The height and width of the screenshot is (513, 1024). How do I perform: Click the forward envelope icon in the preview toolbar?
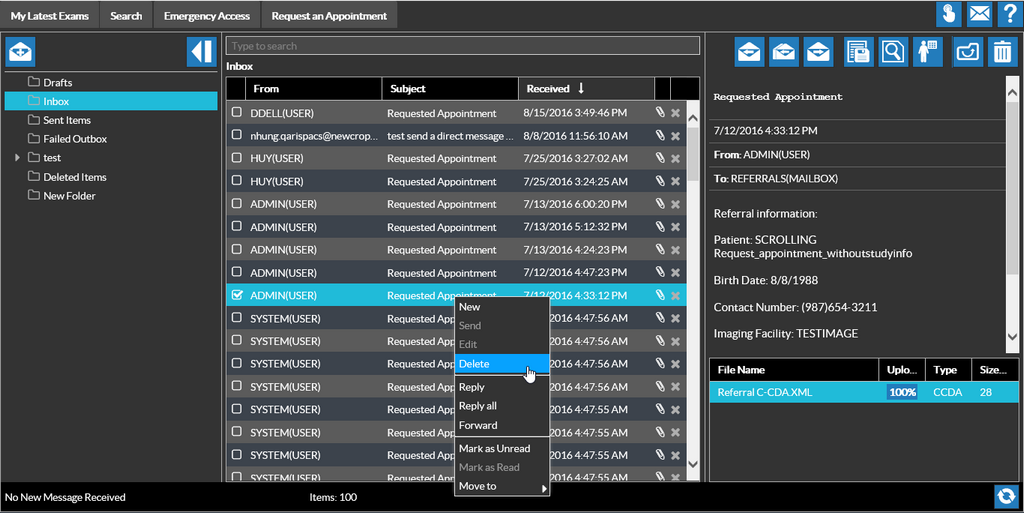[818, 51]
